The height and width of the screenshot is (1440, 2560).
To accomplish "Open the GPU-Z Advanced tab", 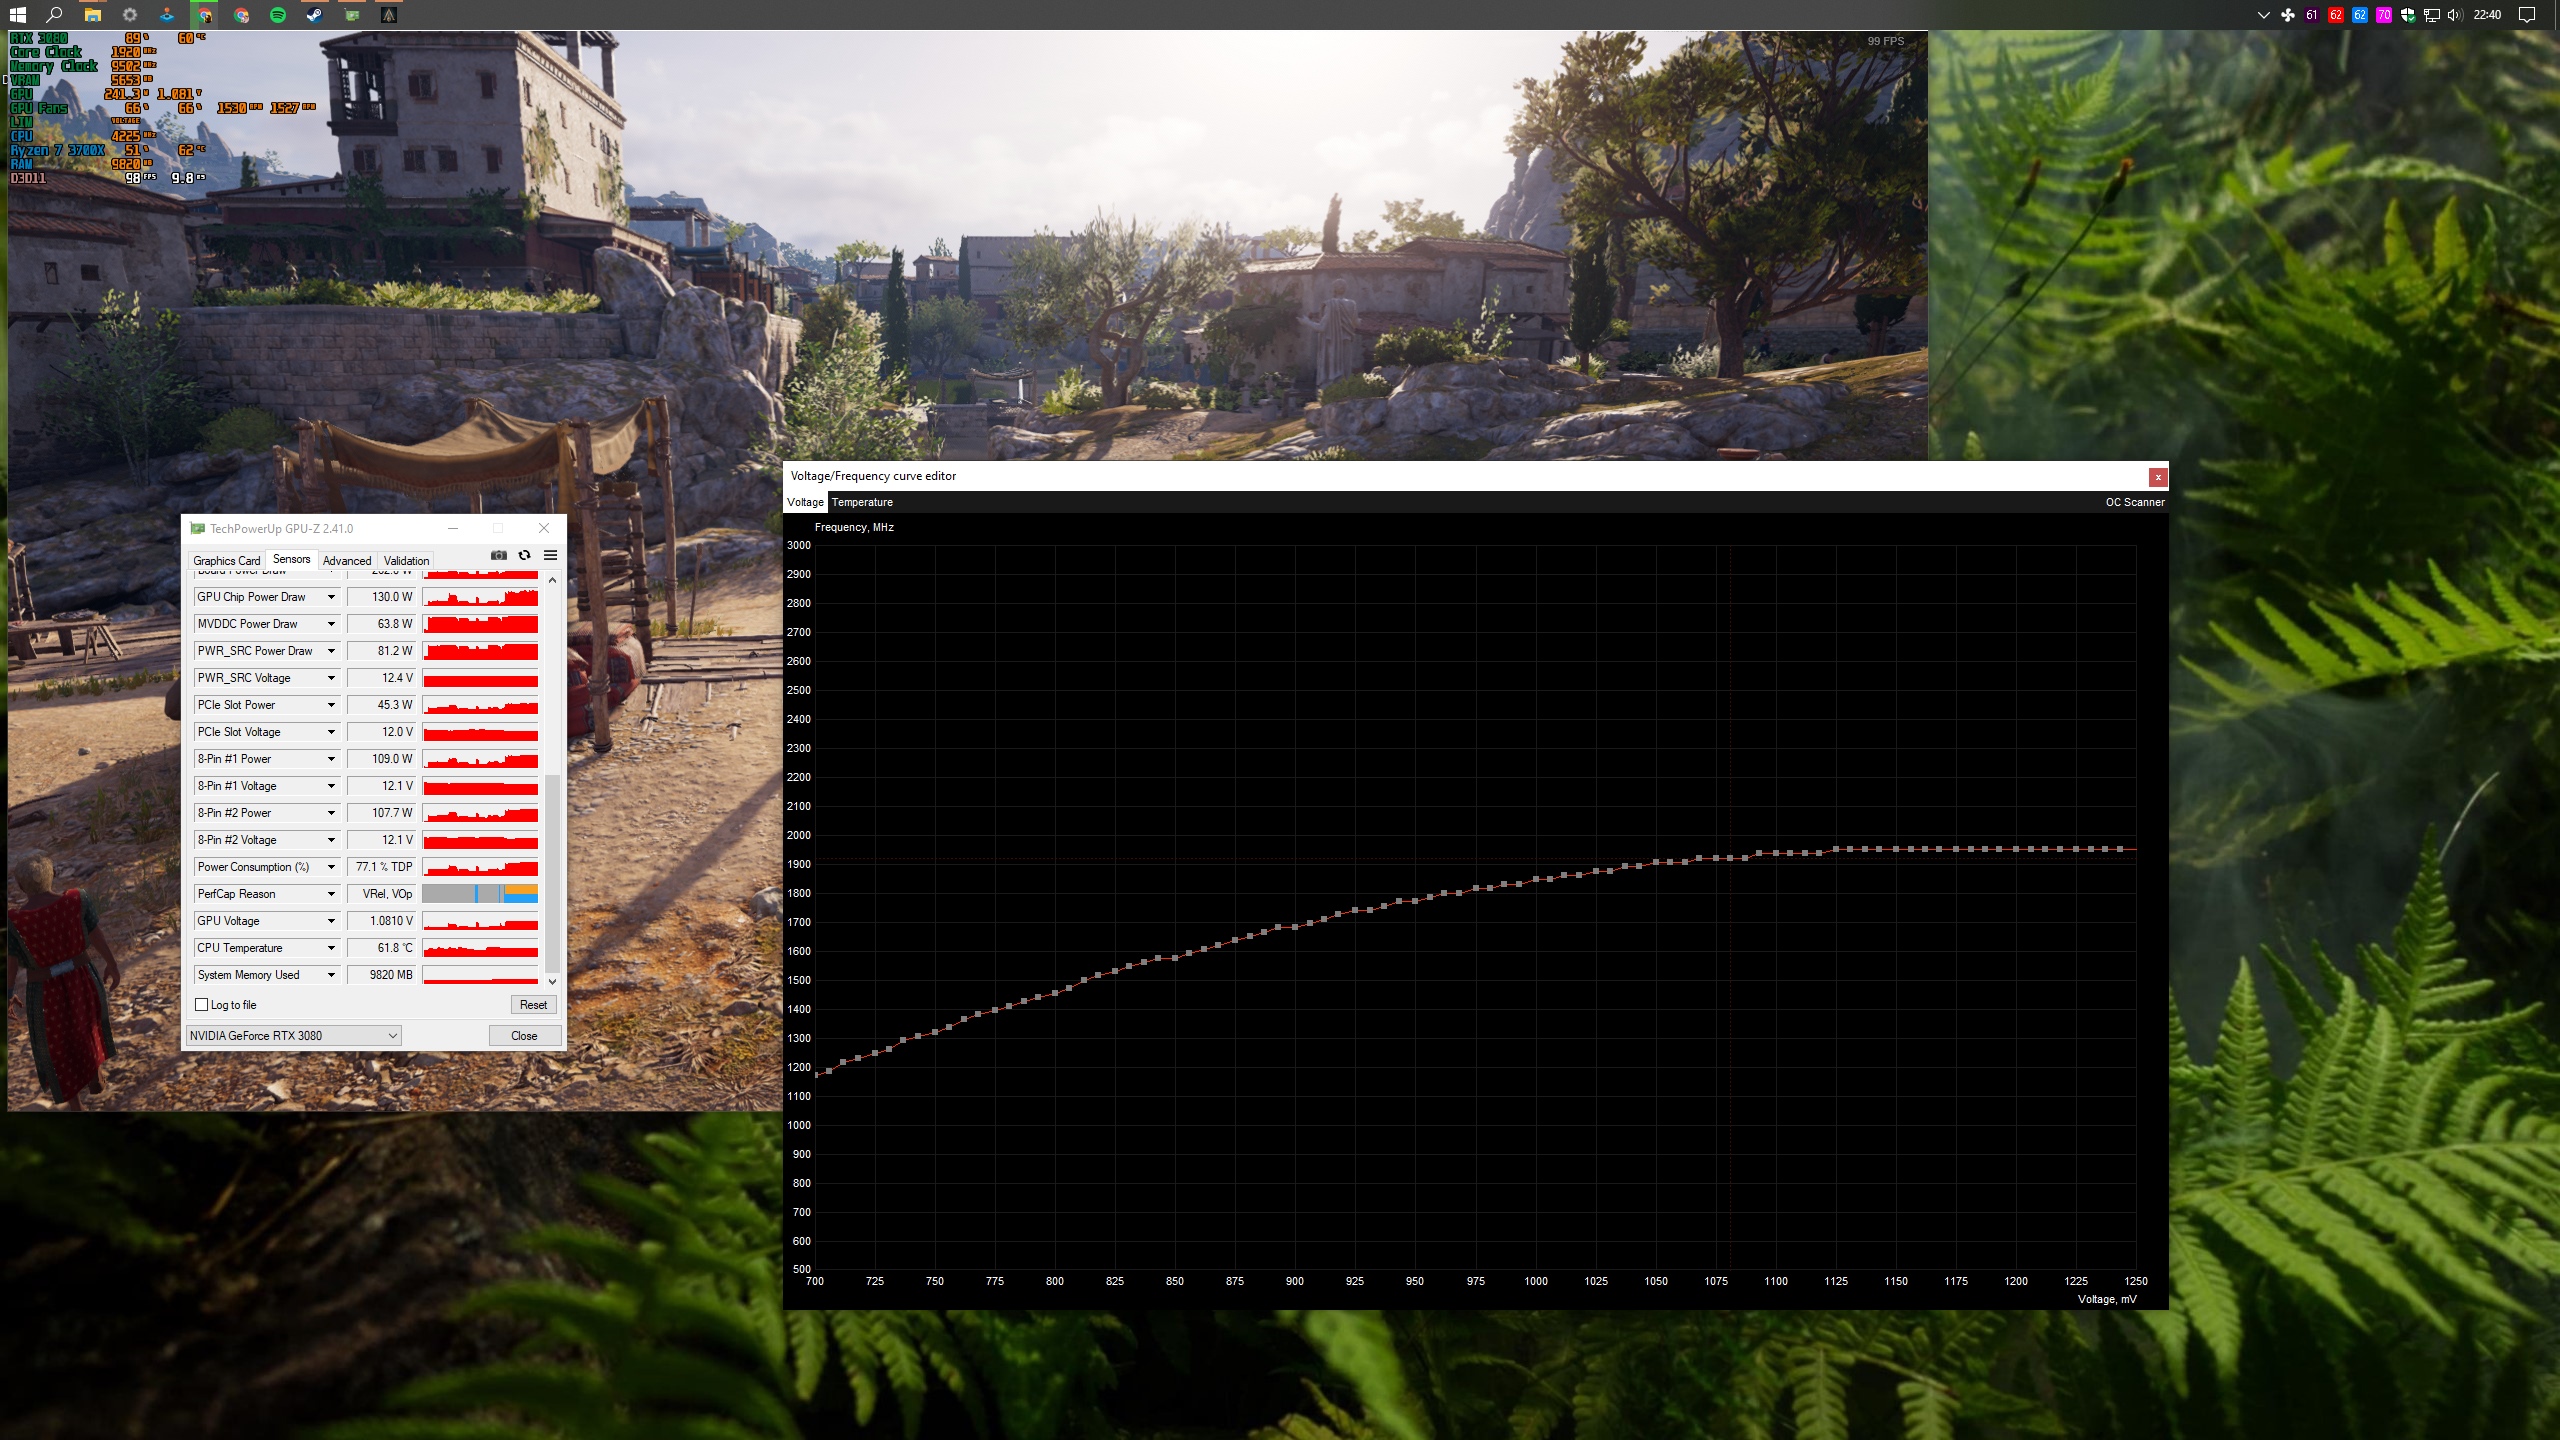I will [x=346, y=561].
